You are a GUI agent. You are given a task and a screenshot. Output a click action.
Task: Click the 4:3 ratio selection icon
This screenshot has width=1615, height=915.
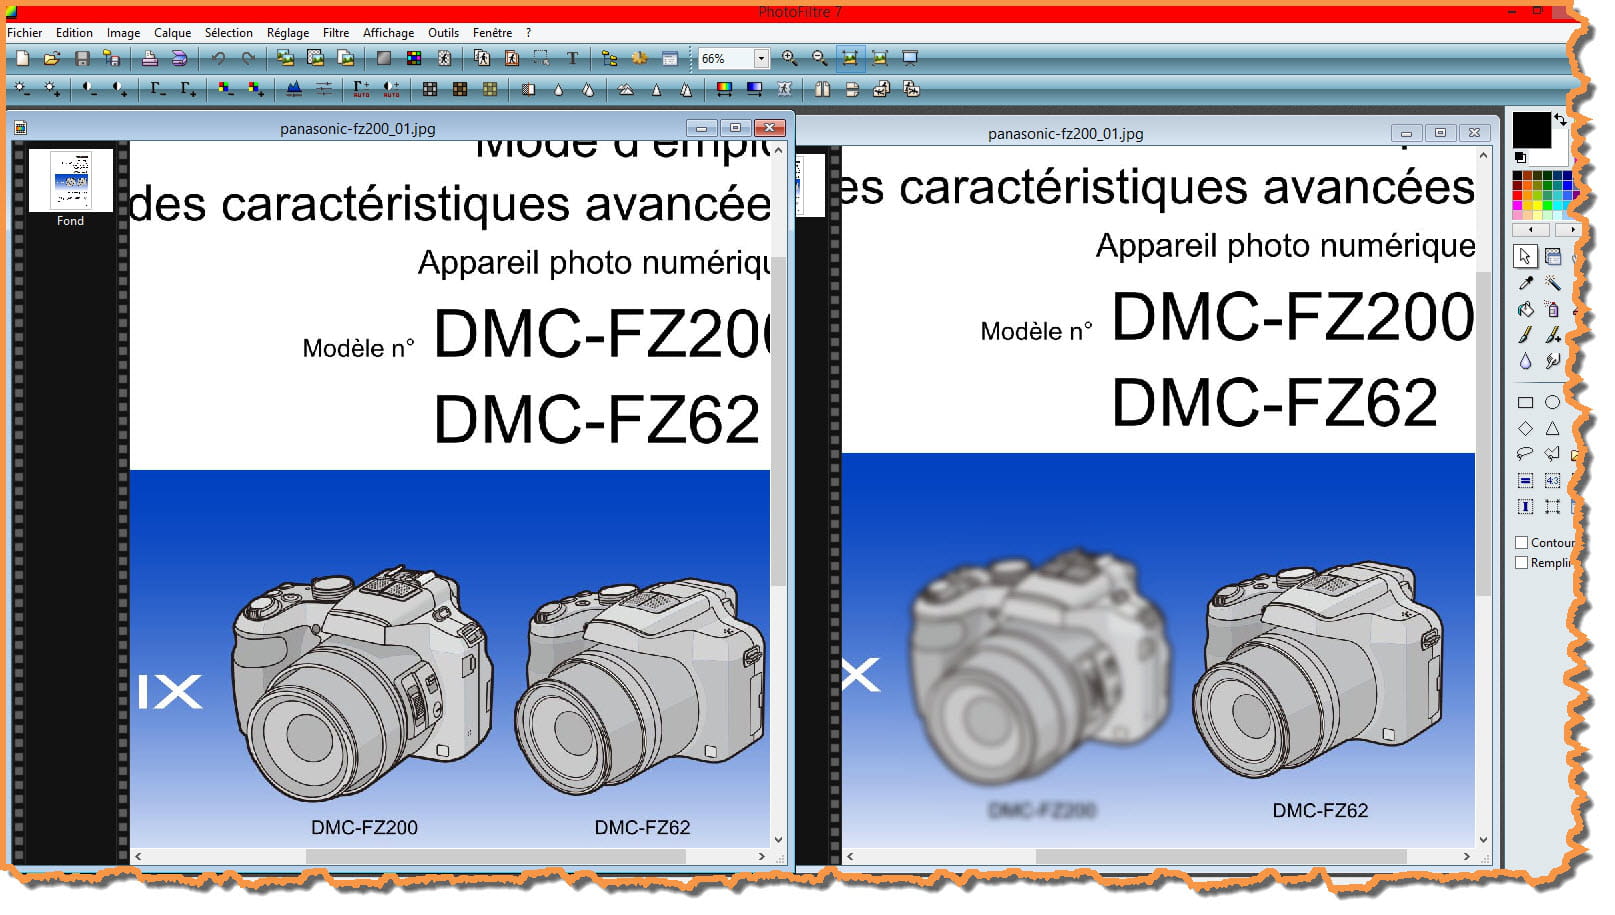click(x=1552, y=481)
